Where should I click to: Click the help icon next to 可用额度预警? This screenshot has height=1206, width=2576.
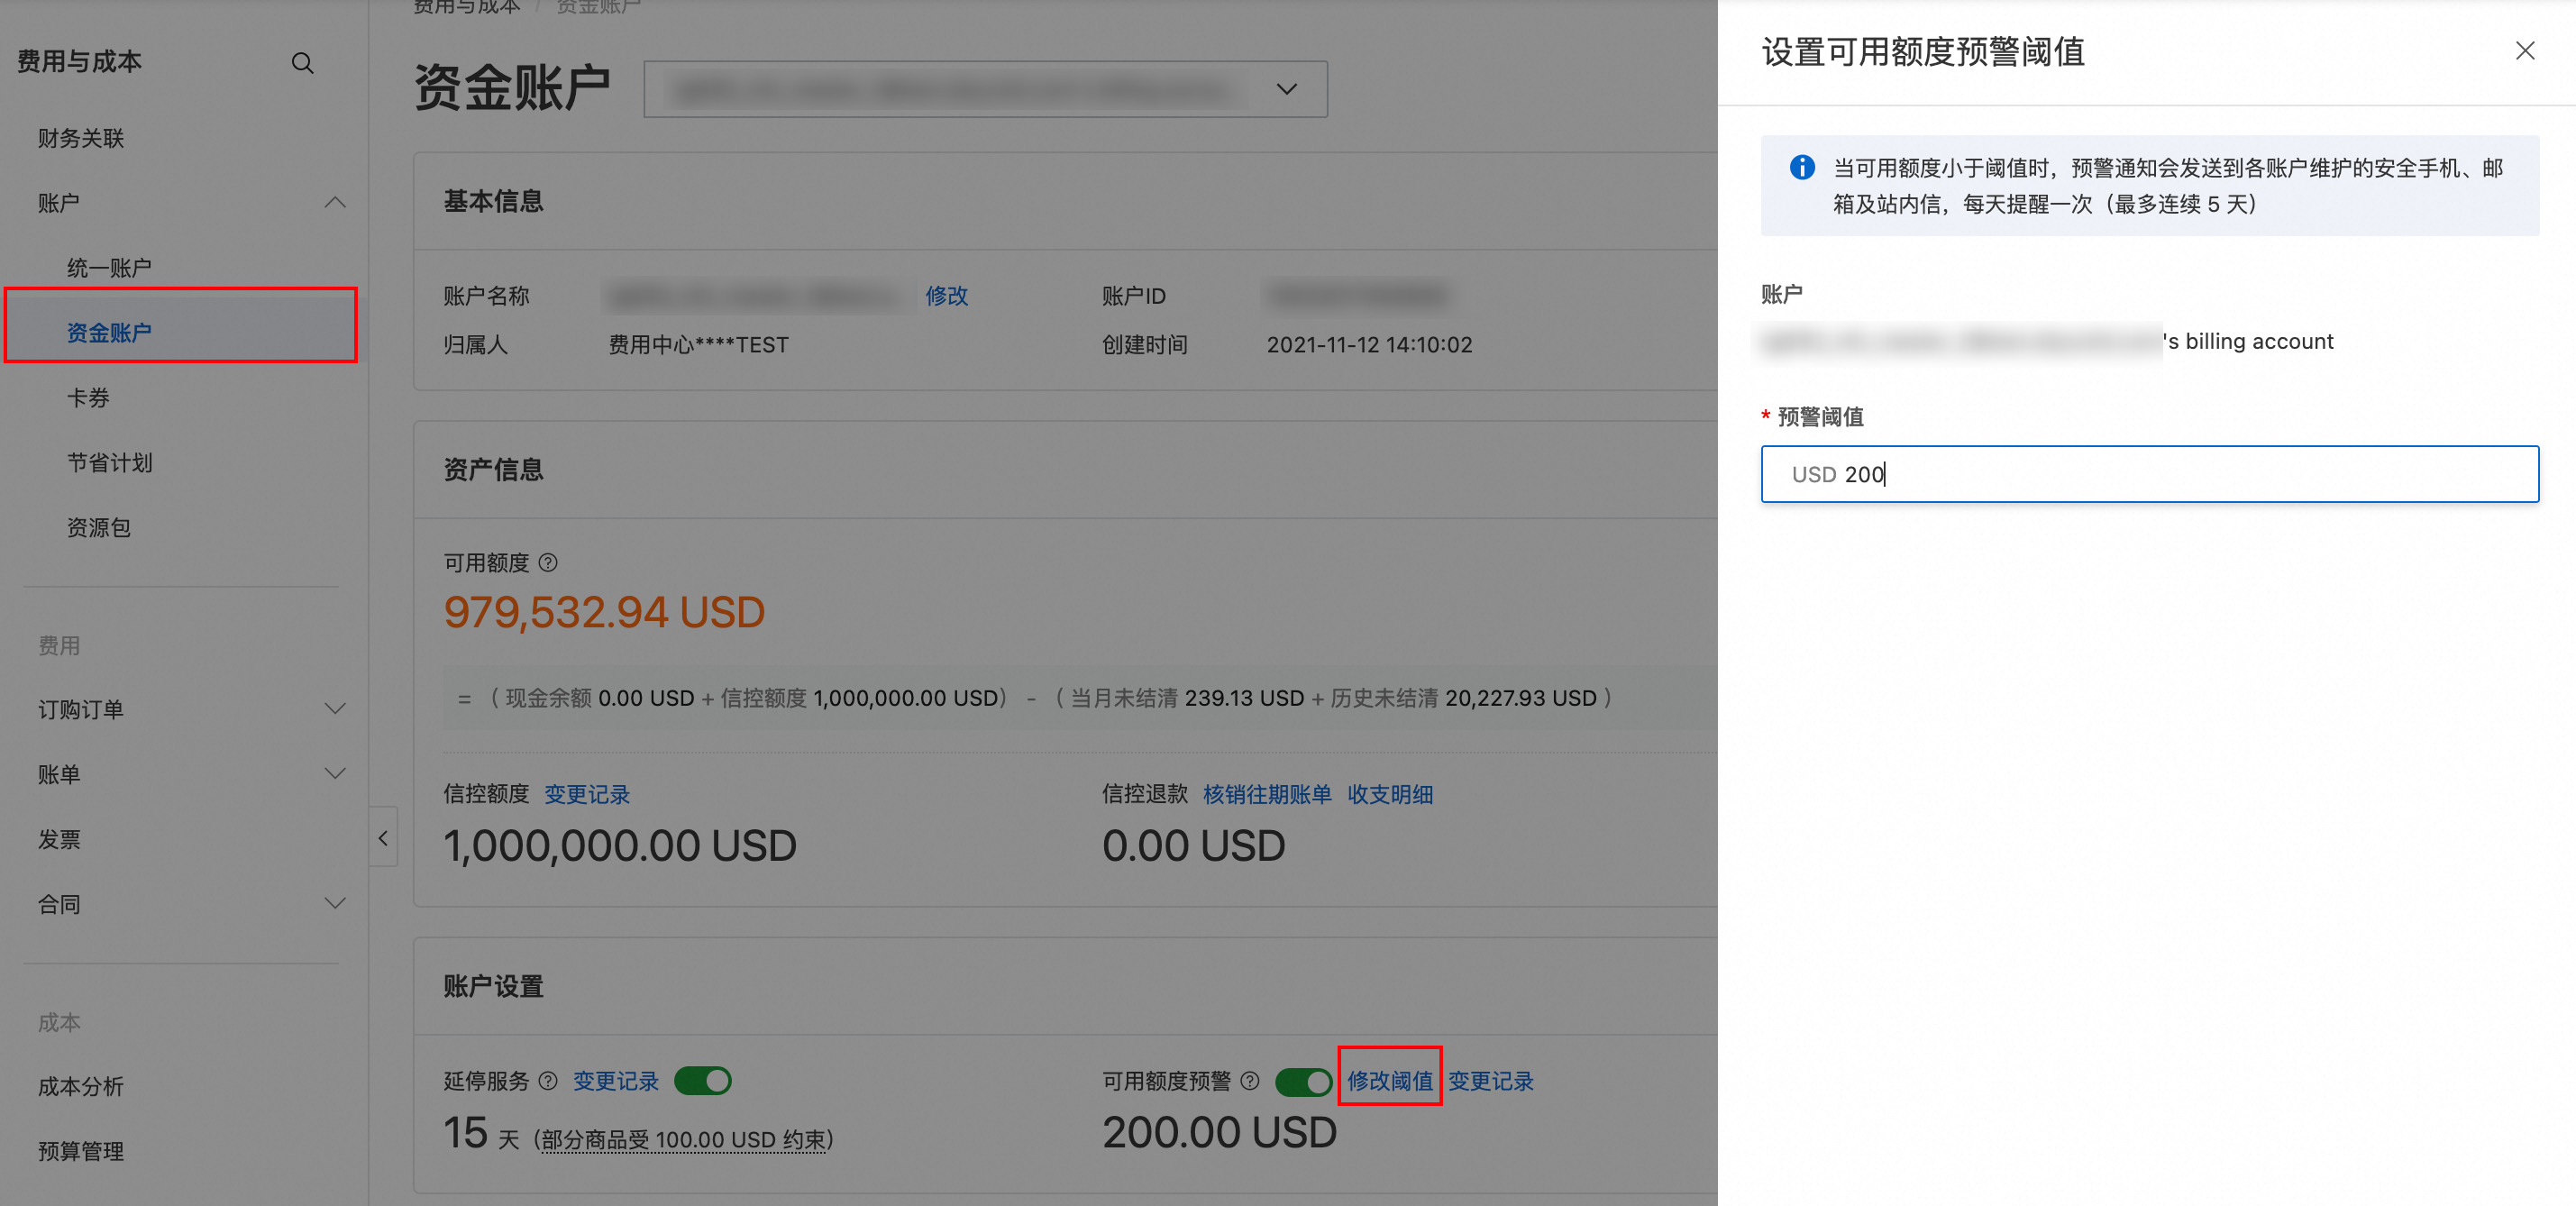1250,1081
